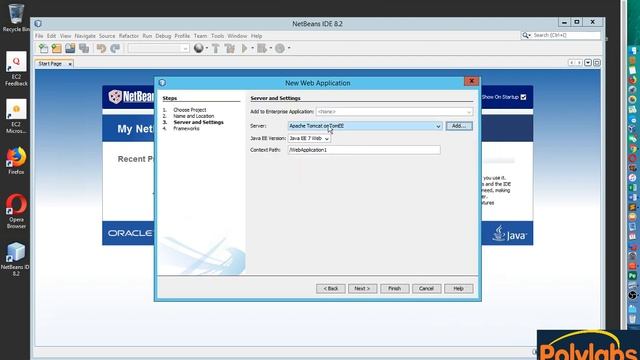Click the dialog Help button

(x=458, y=289)
